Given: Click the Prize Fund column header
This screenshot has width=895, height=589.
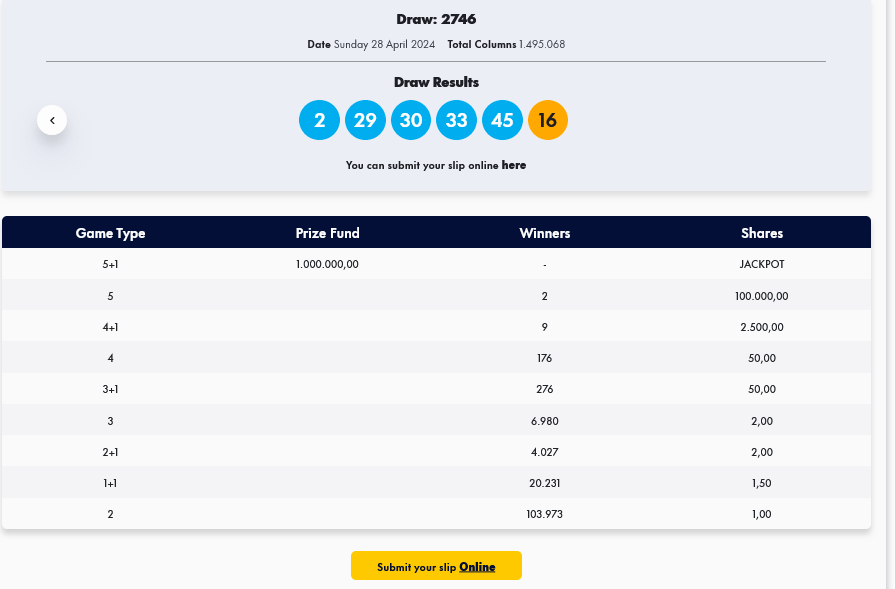Looking at the screenshot, I should pyautogui.click(x=327, y=233).
